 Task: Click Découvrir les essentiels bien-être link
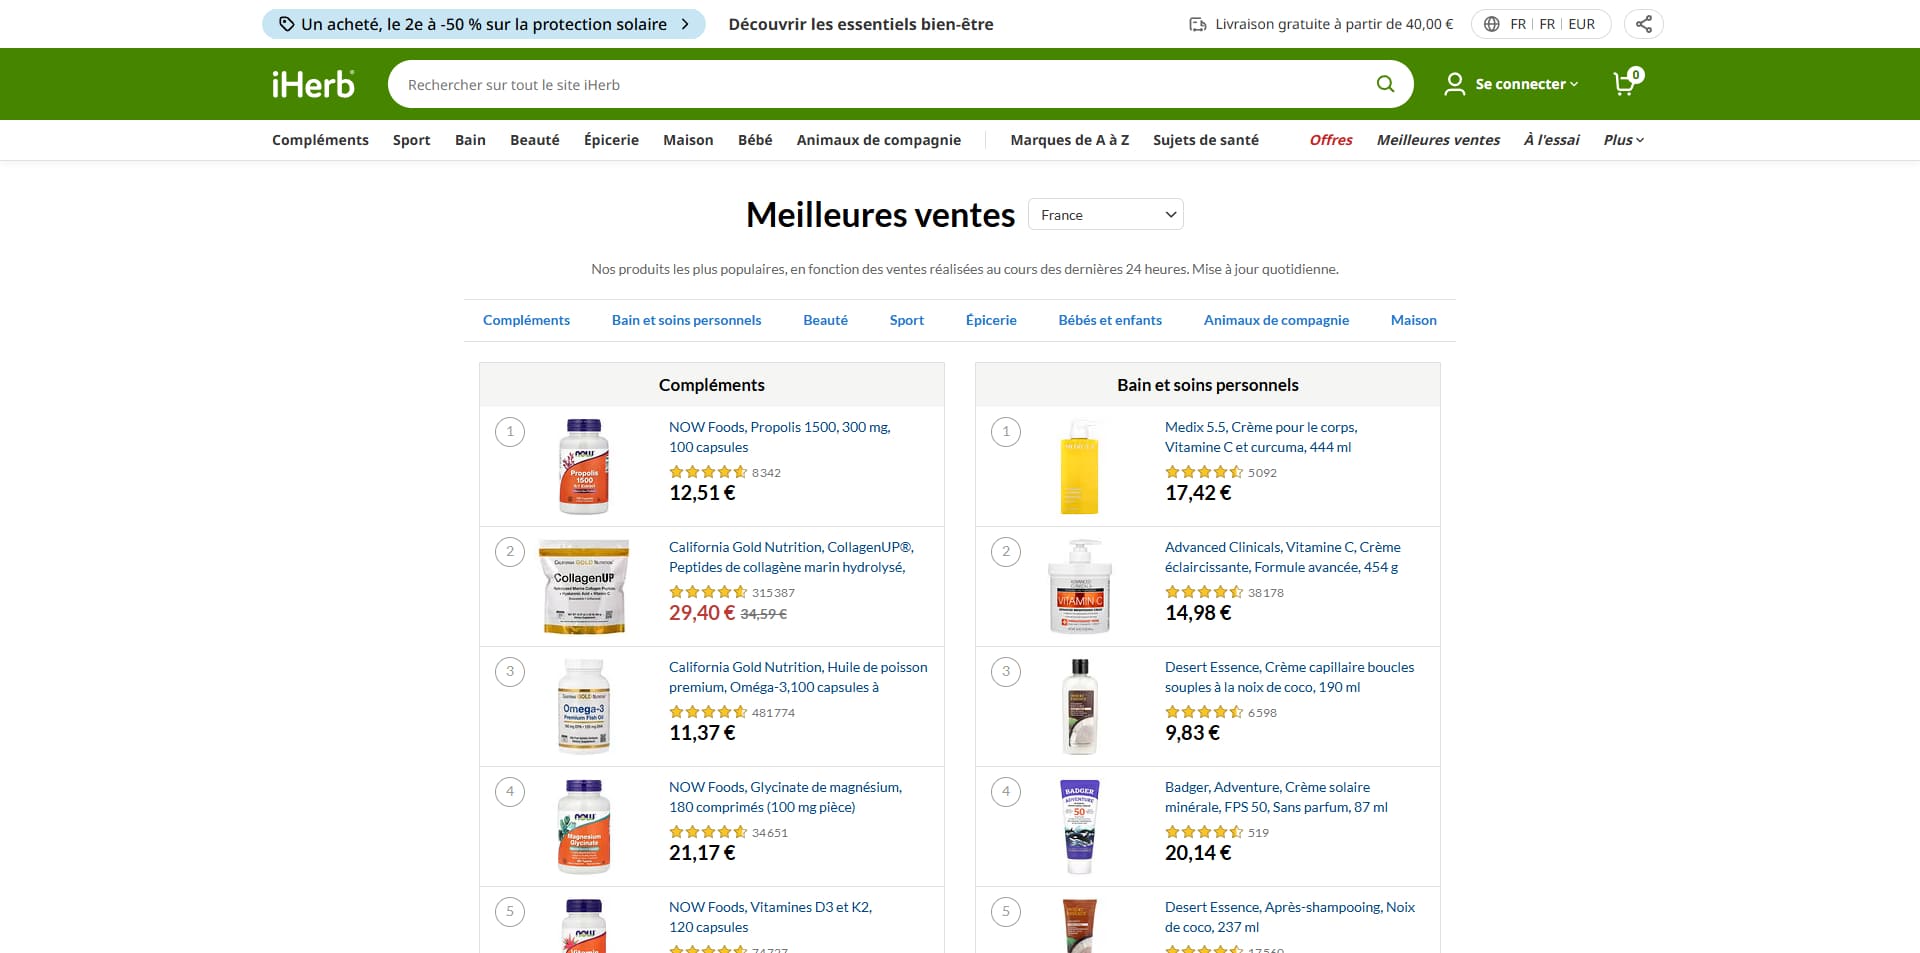click(x=861, y=24)
